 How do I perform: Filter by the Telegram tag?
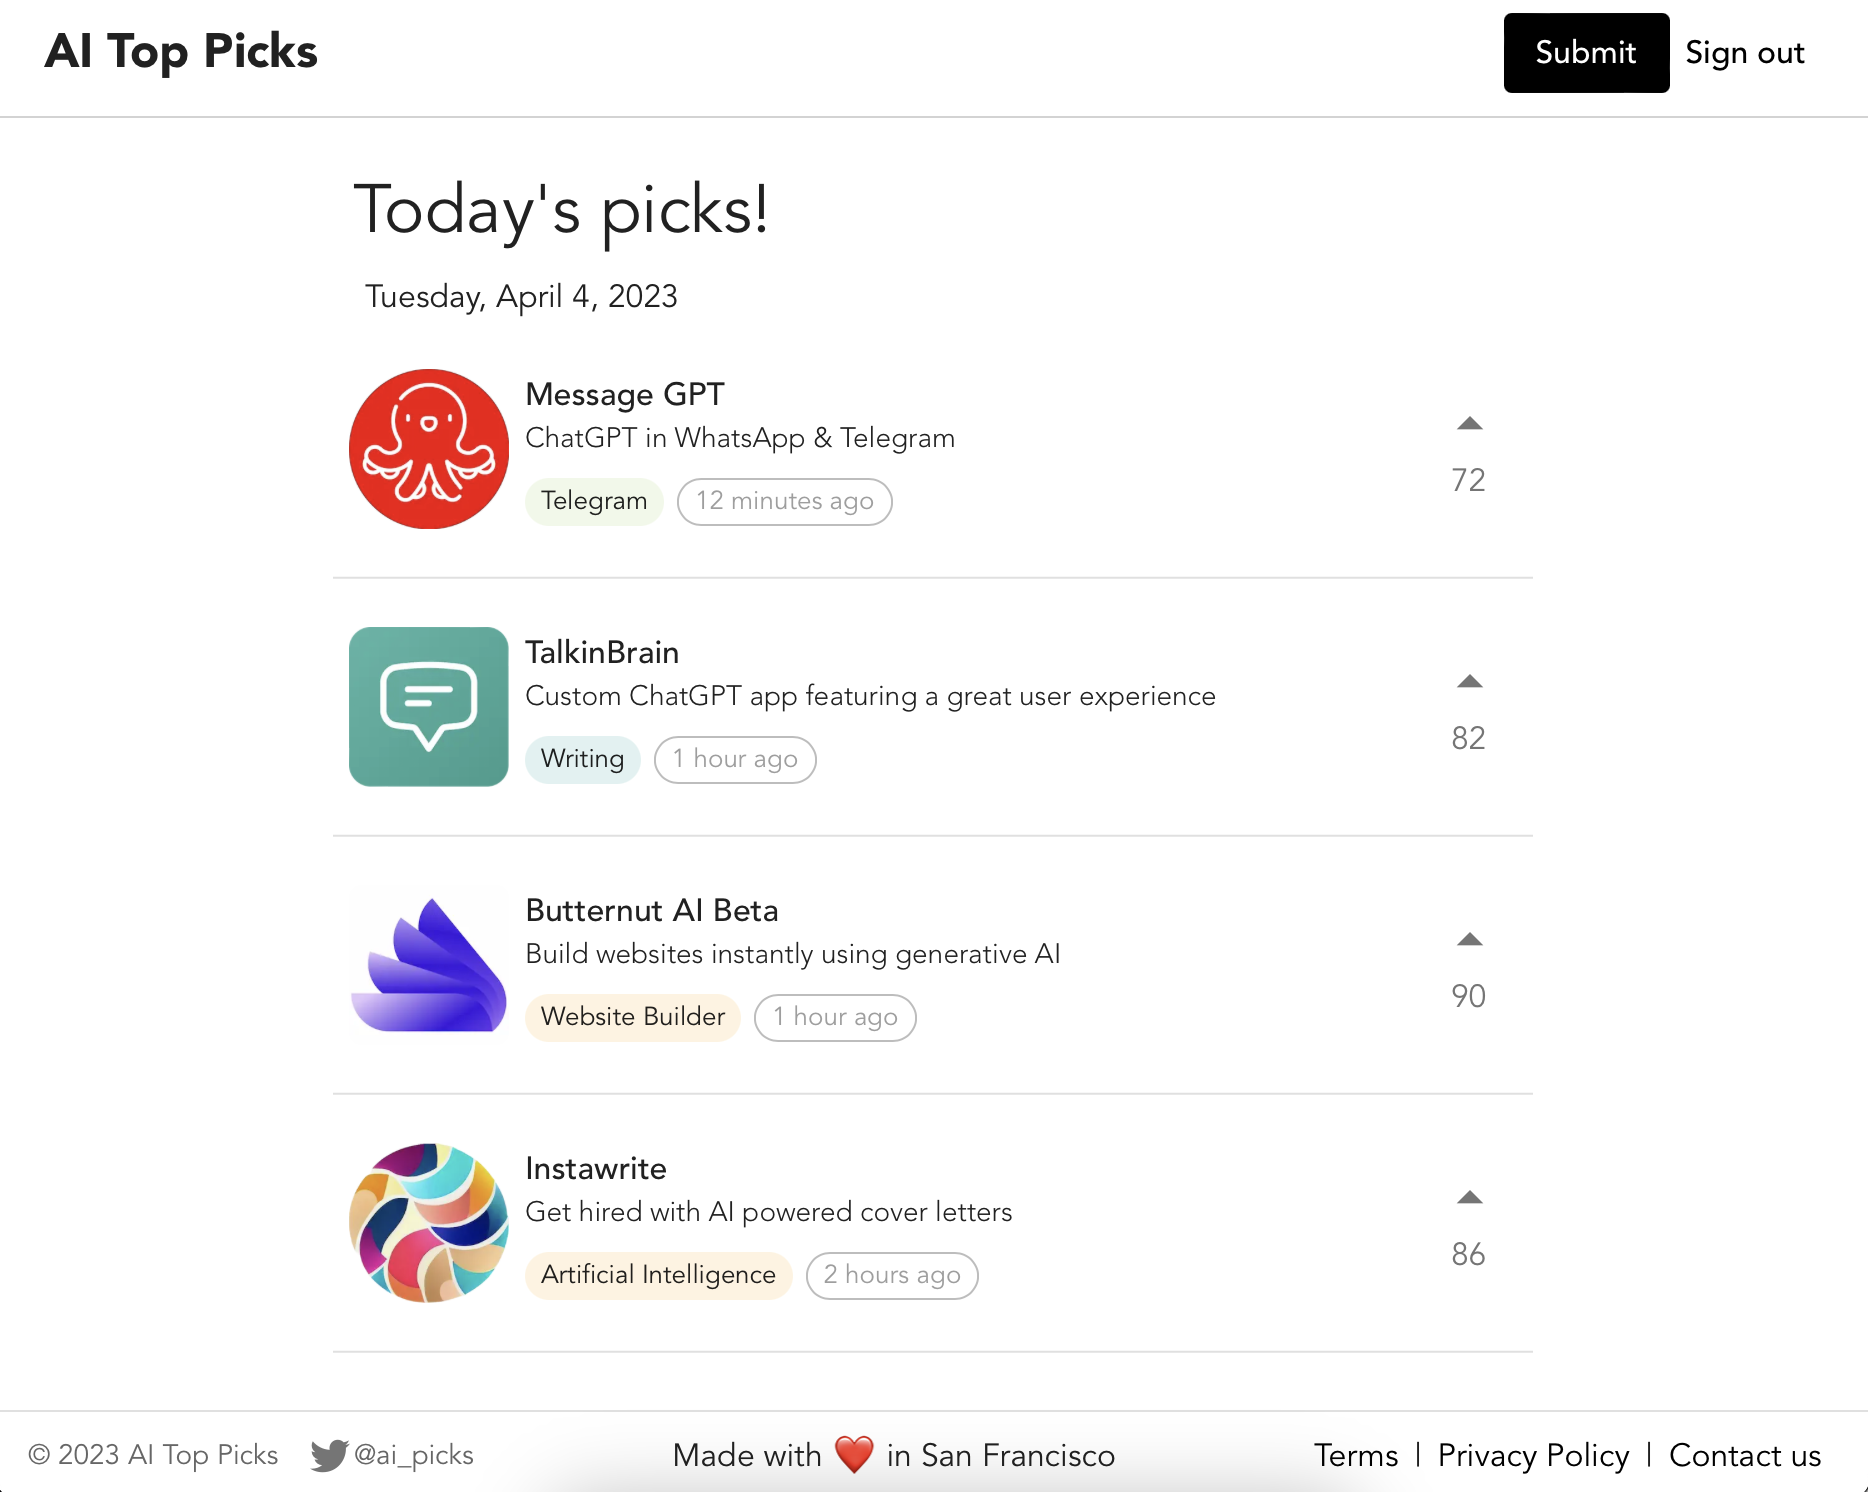click(x=594, y=501)
